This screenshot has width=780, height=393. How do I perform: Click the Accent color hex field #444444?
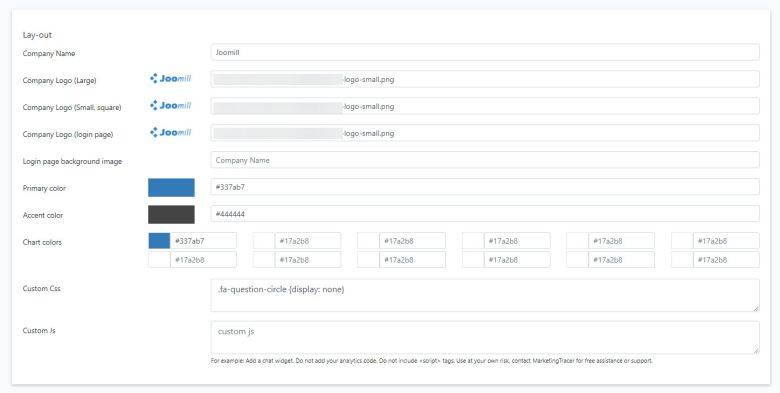[485, 214]
